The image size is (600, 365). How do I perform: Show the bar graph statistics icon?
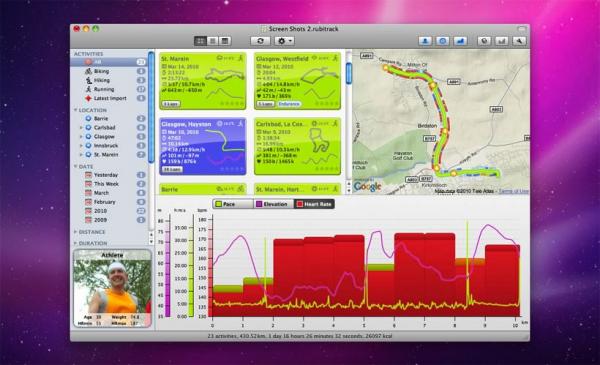point(502,41)
